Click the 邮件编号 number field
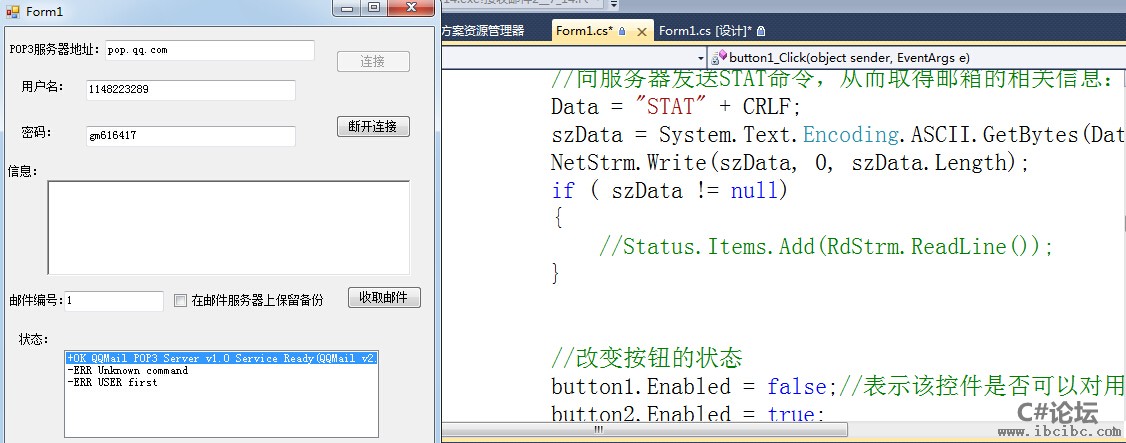 113,300
